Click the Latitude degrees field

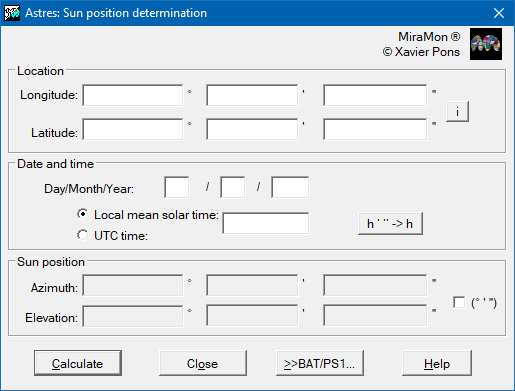click(x=133, y=129)
